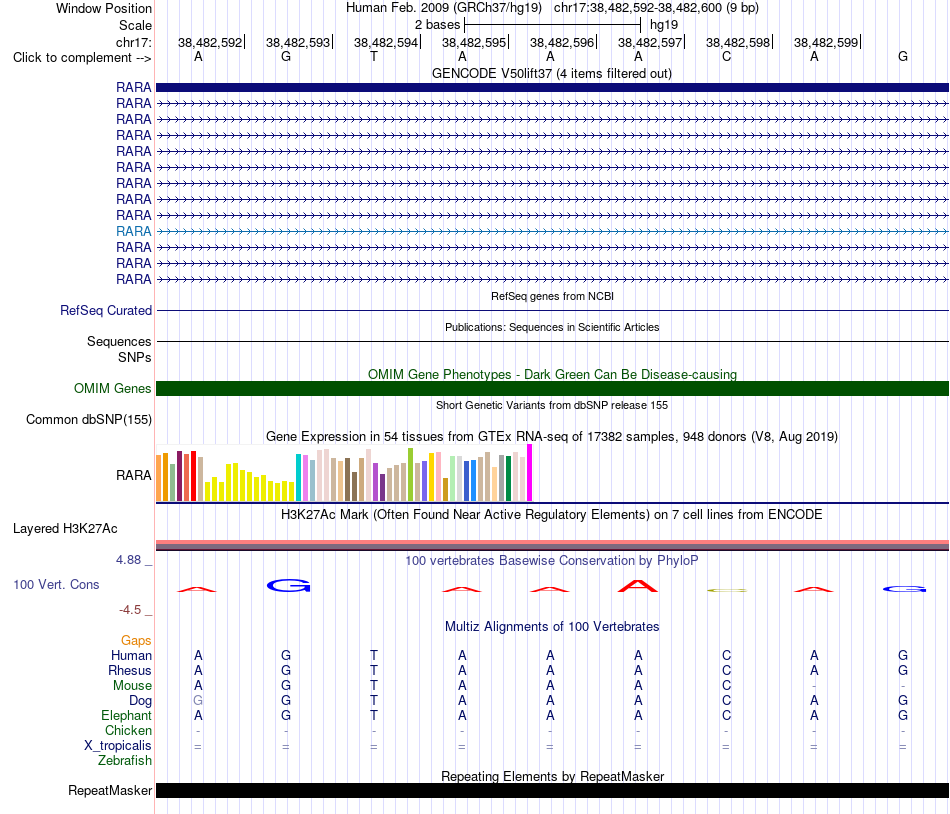Click the 'Zebrafish' alignment row label
950x814 pixels.
click(125, 760)
